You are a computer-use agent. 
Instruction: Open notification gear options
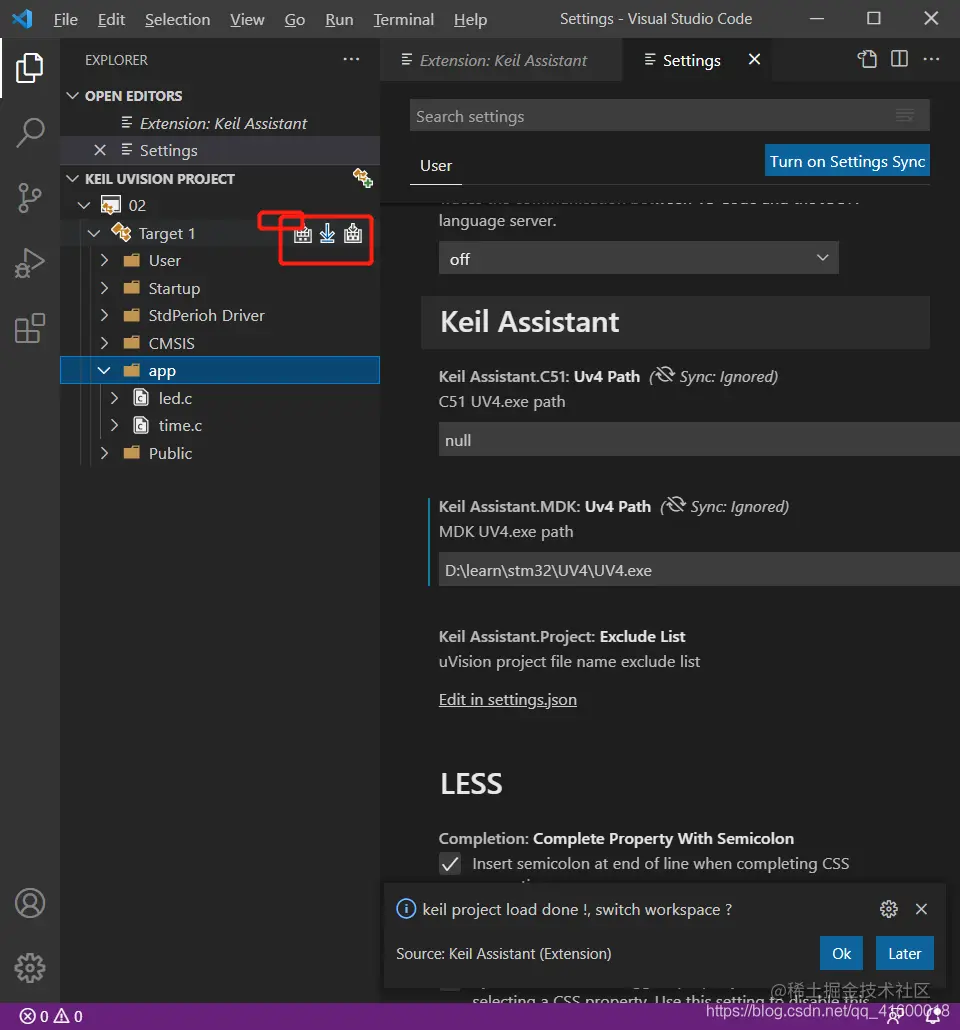[888, 909]
